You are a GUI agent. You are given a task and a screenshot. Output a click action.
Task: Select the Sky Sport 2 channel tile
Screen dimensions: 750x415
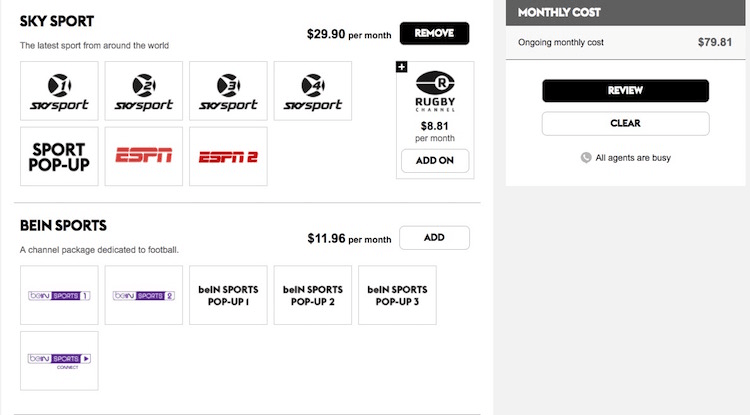(x=143, y=91)
